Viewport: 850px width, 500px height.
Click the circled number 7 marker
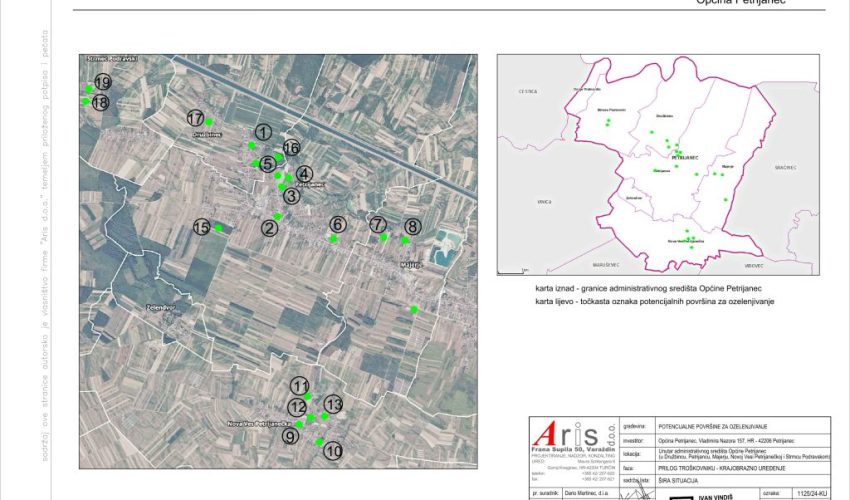click(x=377, y=224)
